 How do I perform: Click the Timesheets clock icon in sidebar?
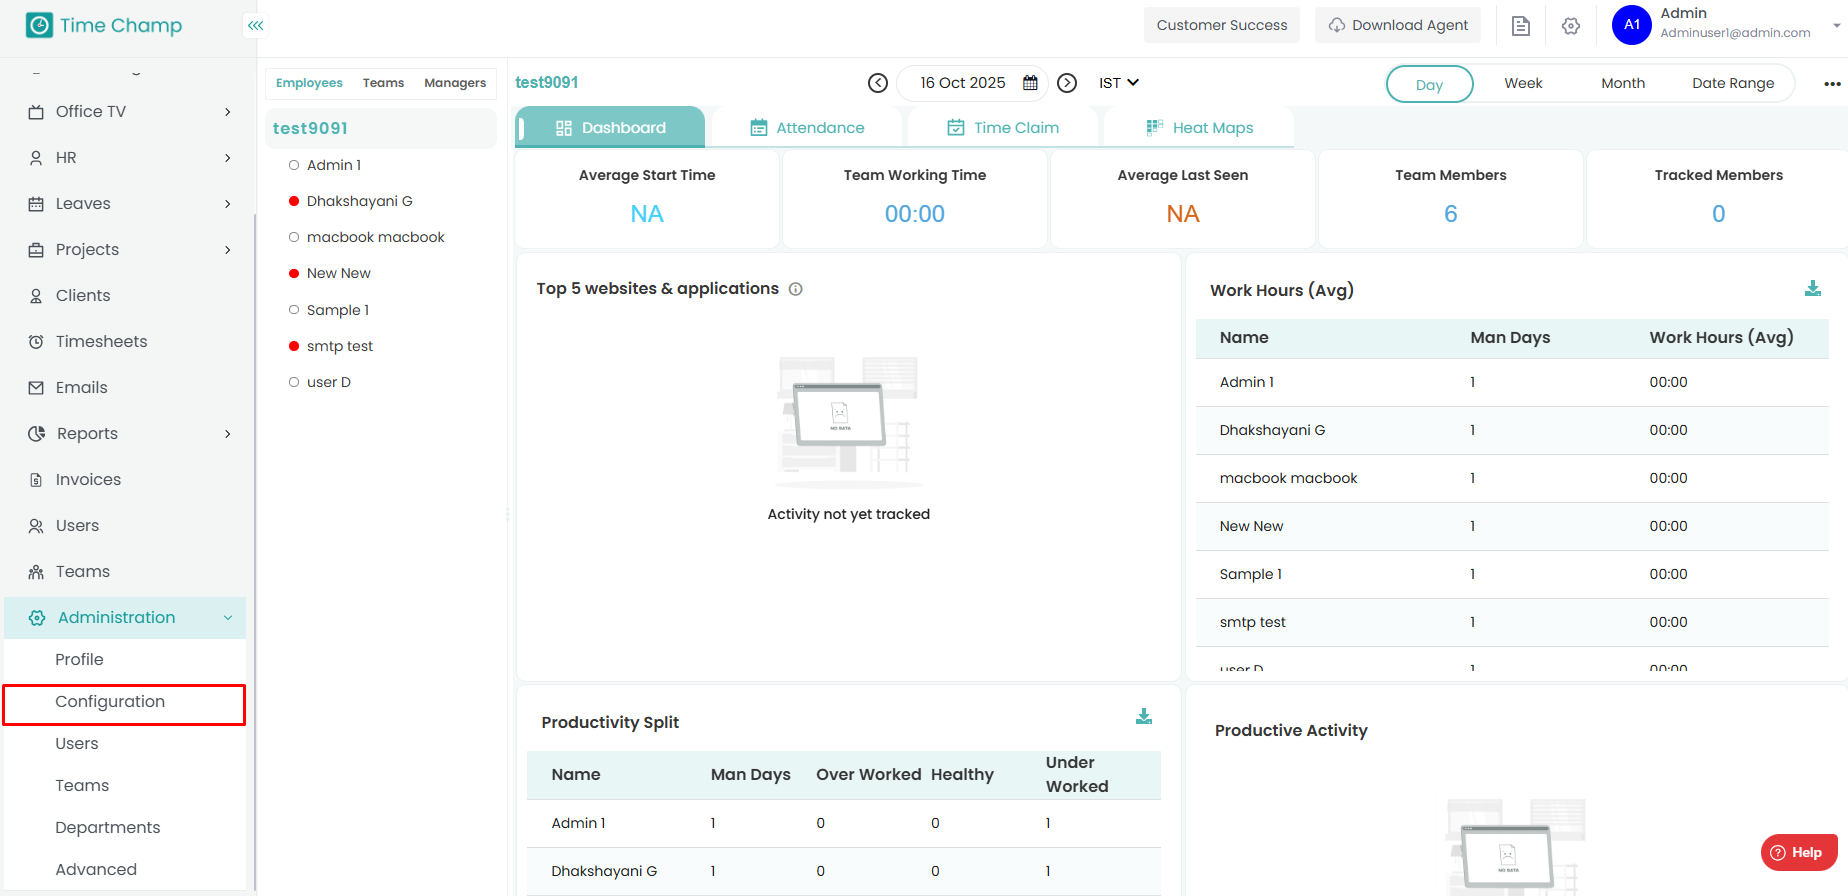[36, 342]
